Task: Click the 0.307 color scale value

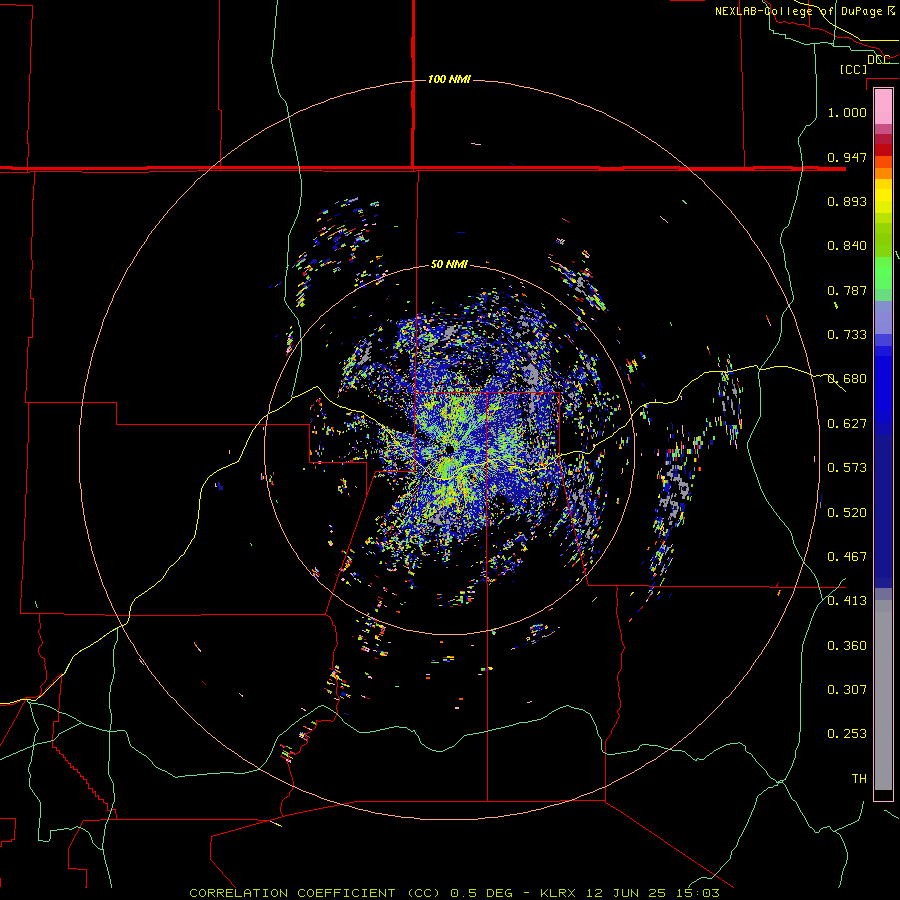Action: [x=847, y=690]
